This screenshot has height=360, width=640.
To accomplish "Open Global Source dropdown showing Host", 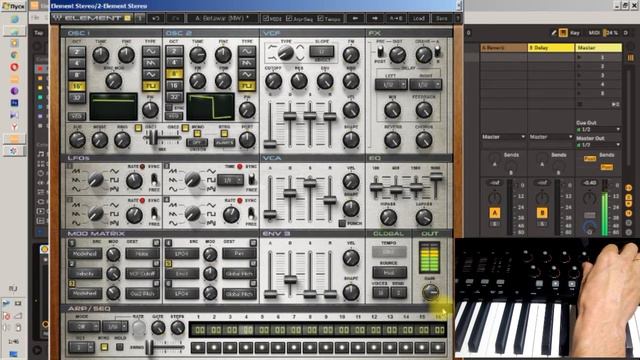I will click(389, 272).
